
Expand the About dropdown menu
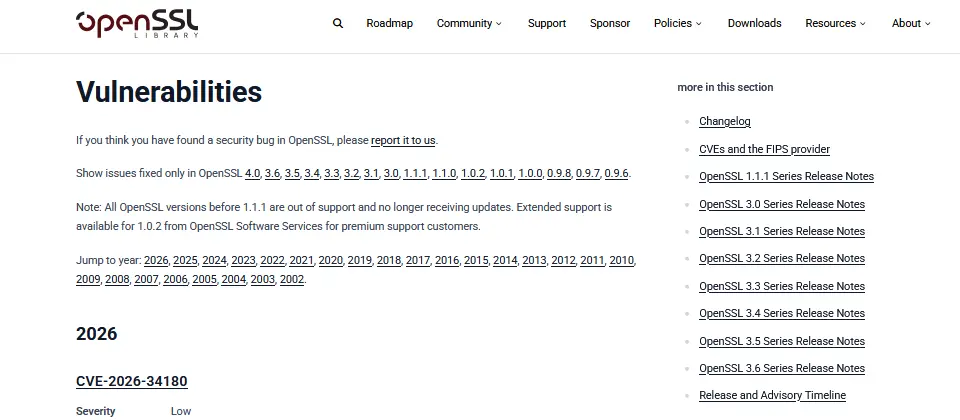point(911,23)
